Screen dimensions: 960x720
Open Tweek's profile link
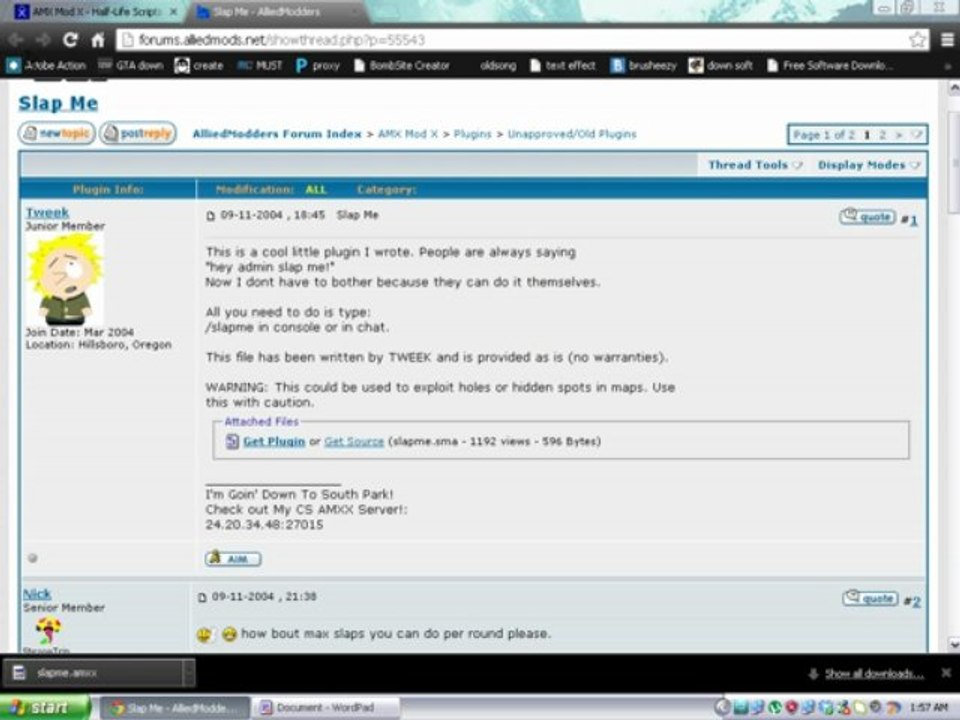pyautogui.click(x=47, y=212)
